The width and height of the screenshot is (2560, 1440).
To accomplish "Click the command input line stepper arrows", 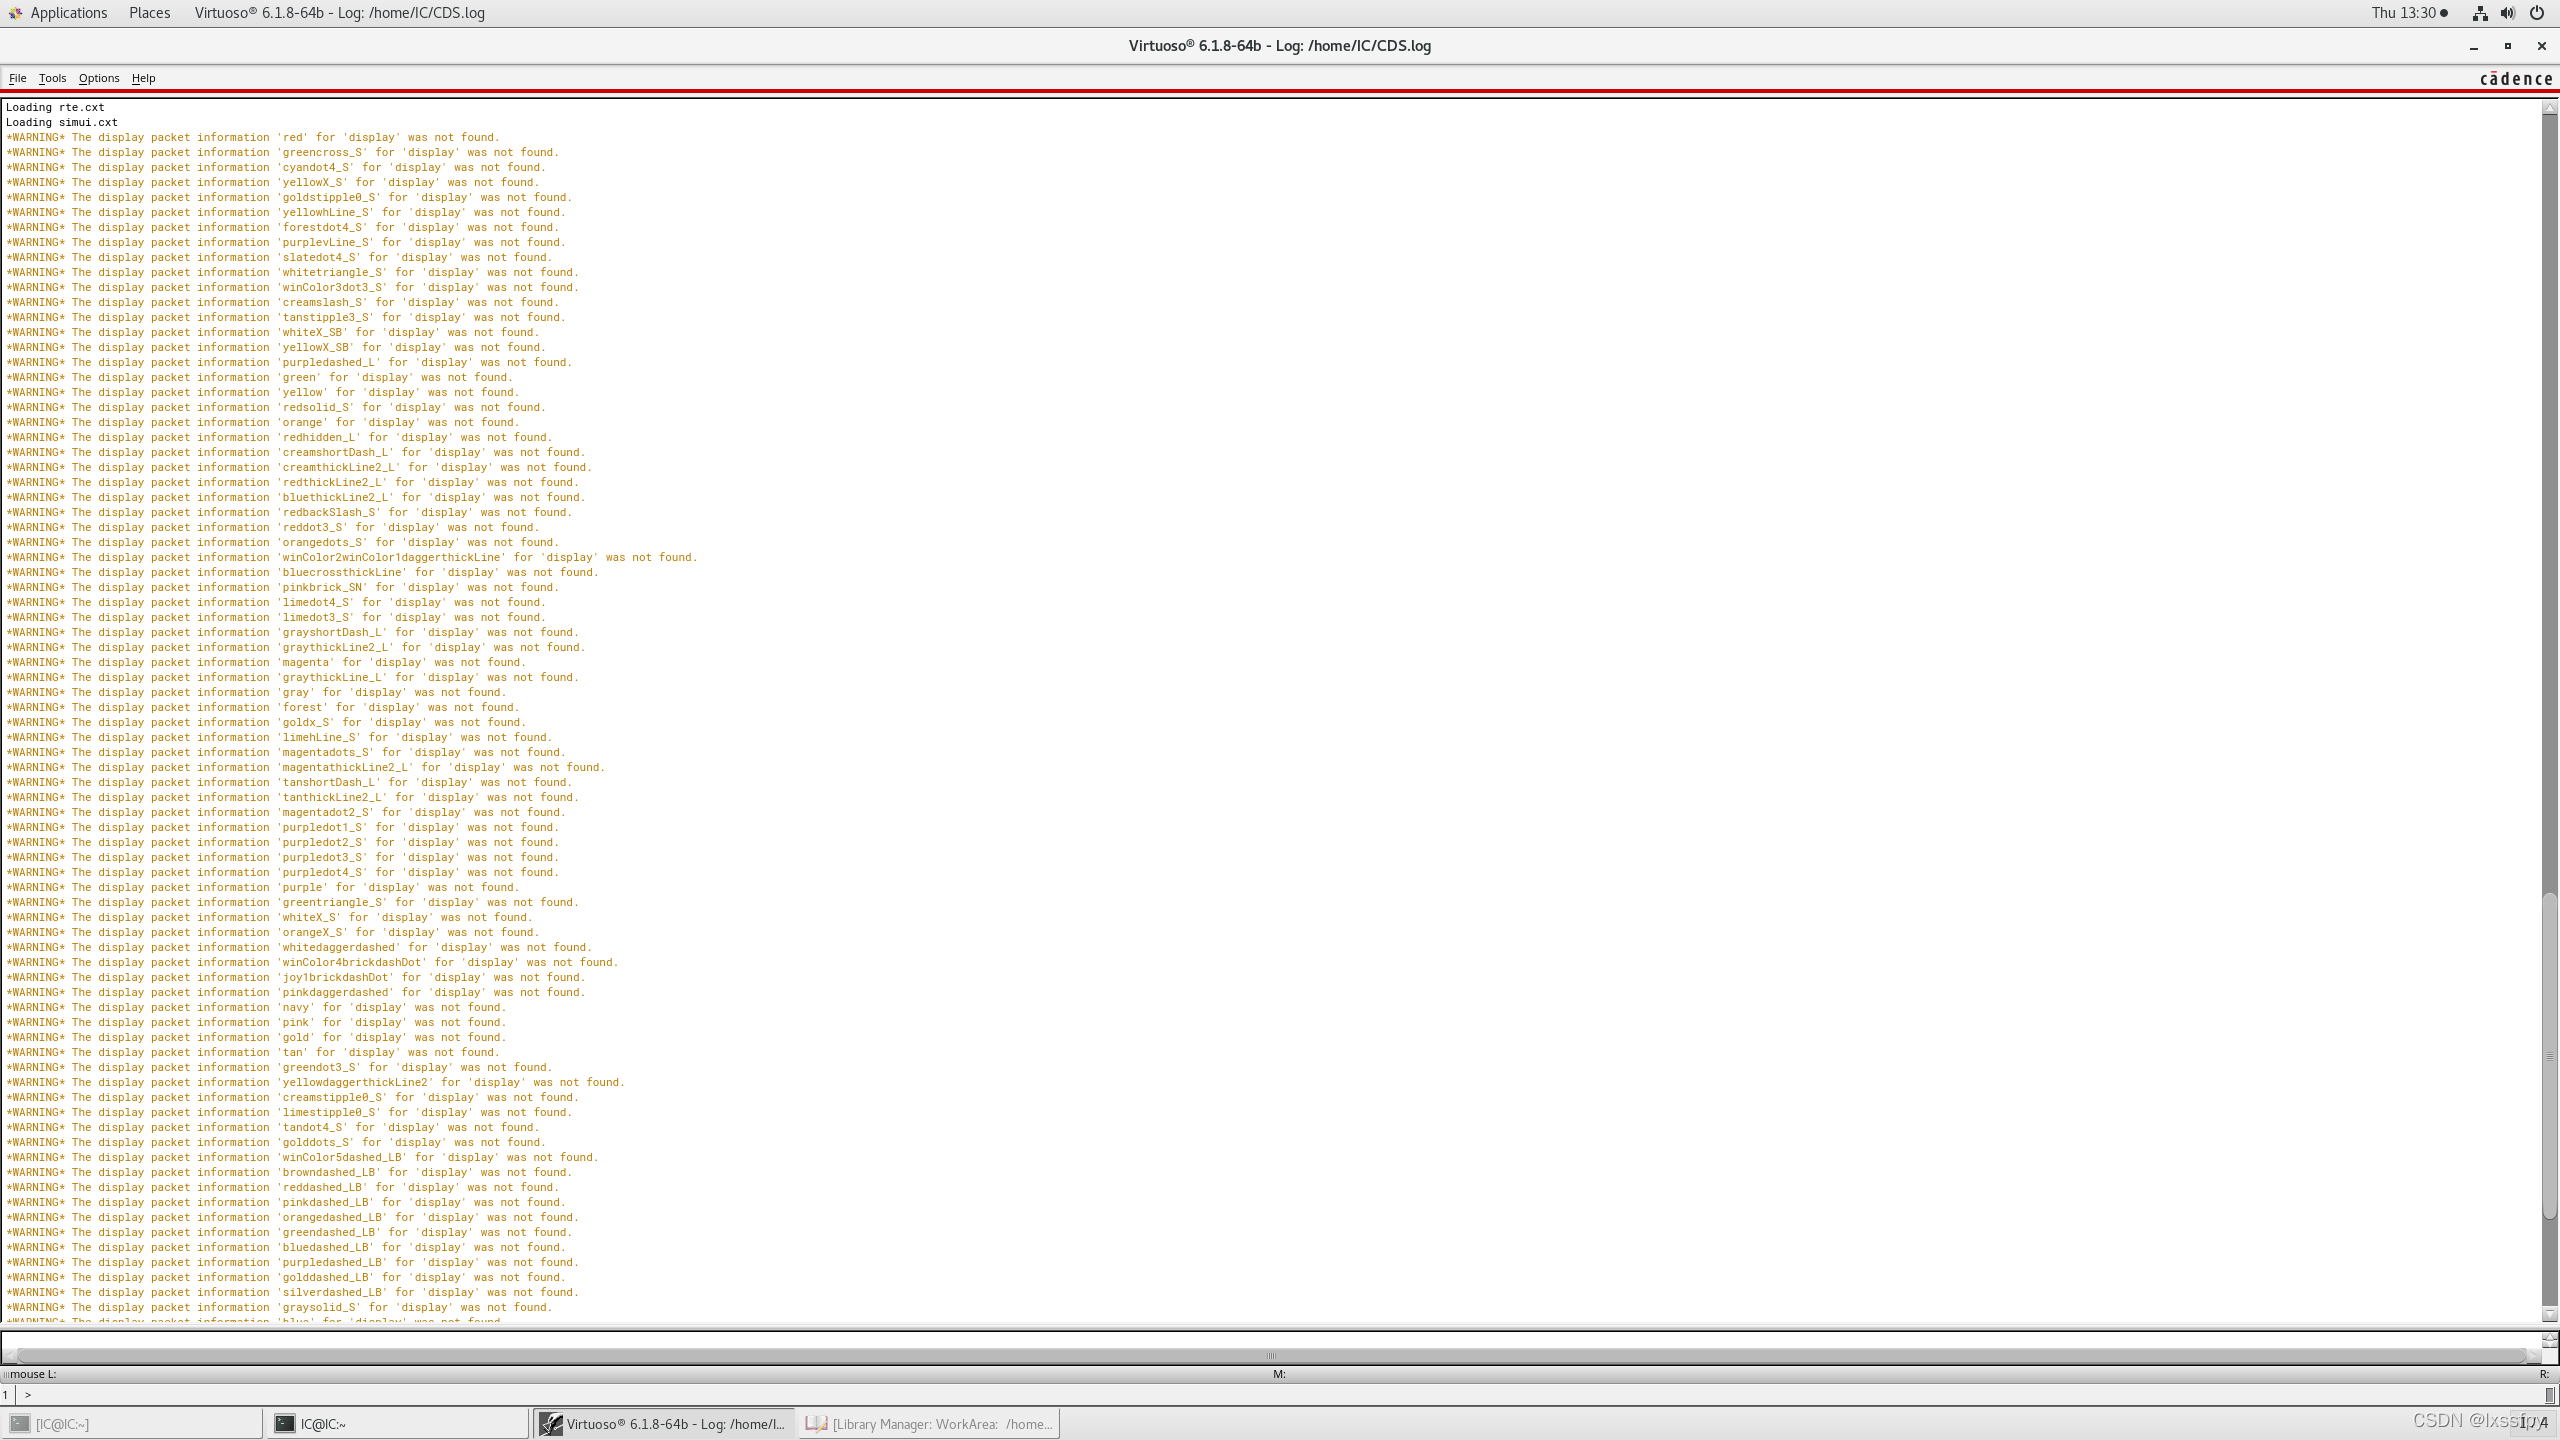I will pyautogui.click(x=2550, y=1340).
